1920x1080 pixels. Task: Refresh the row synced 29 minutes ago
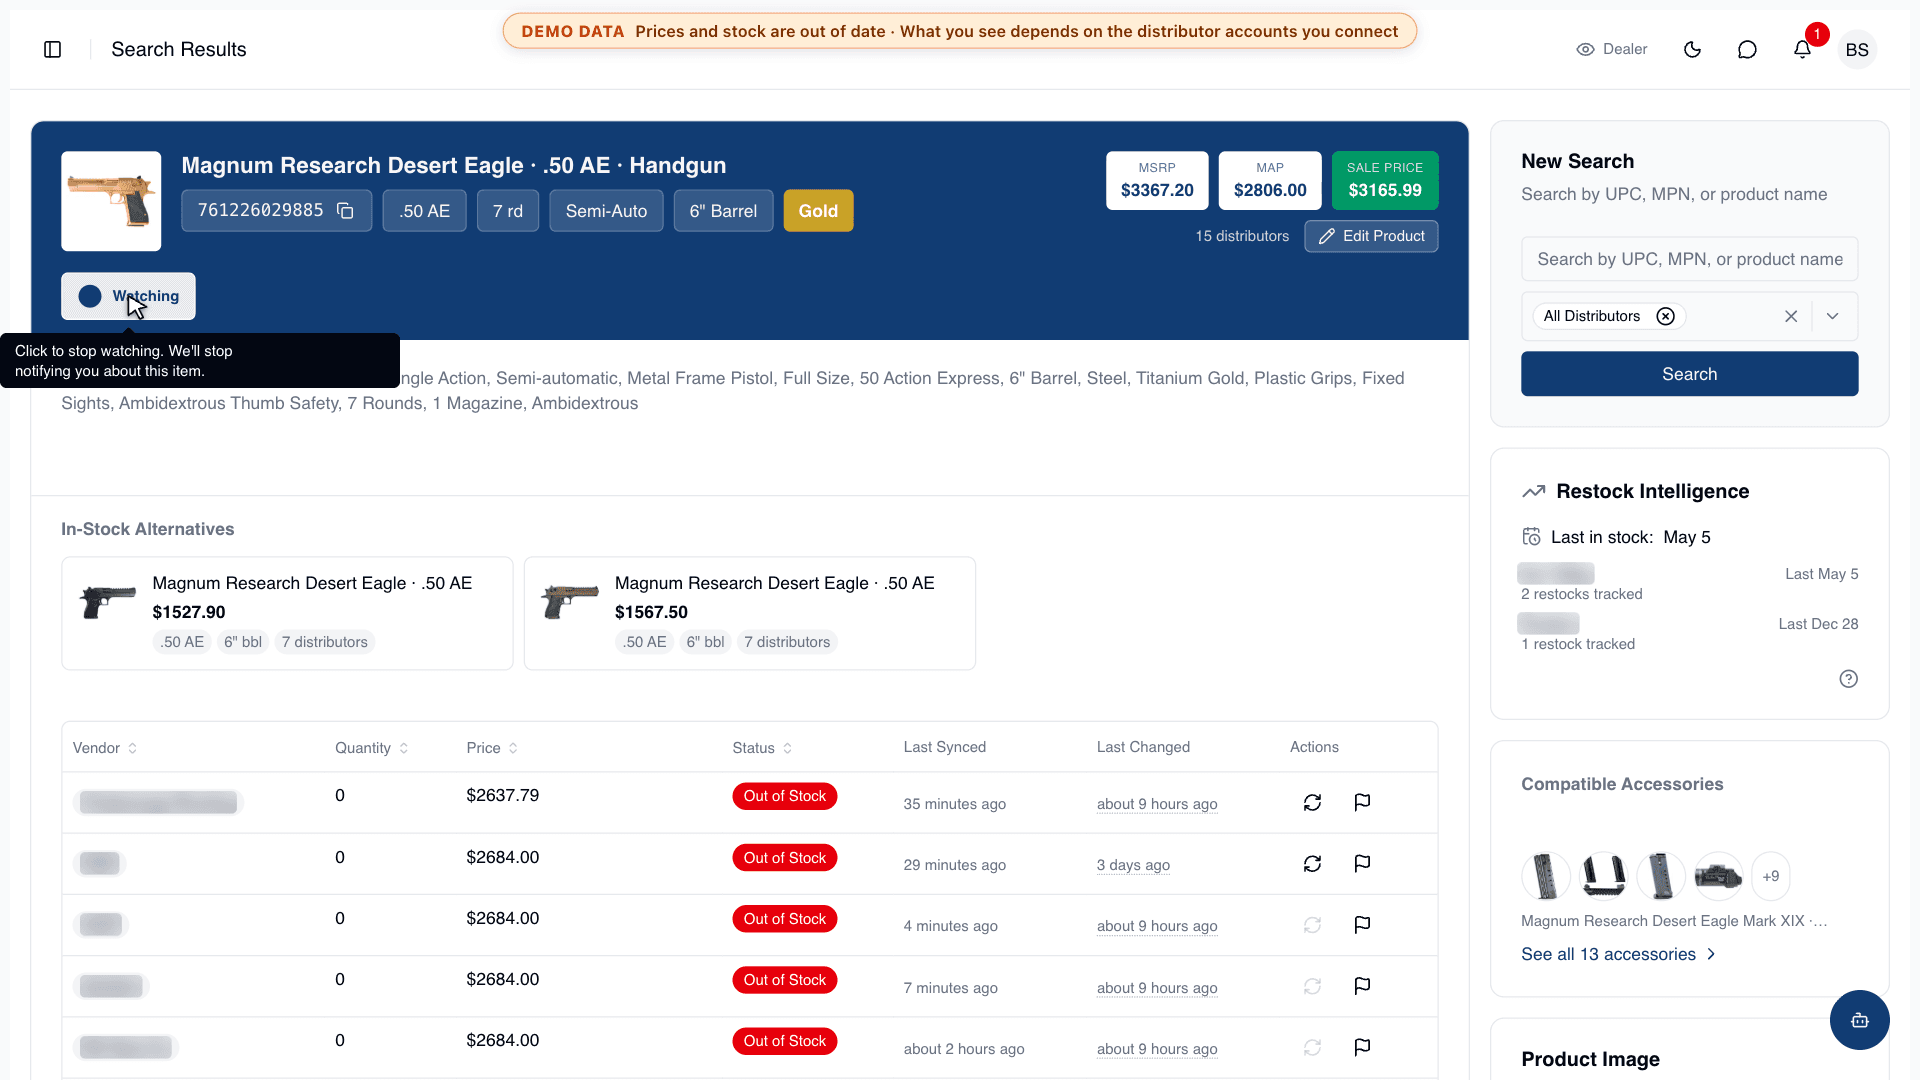point(1312,864)
